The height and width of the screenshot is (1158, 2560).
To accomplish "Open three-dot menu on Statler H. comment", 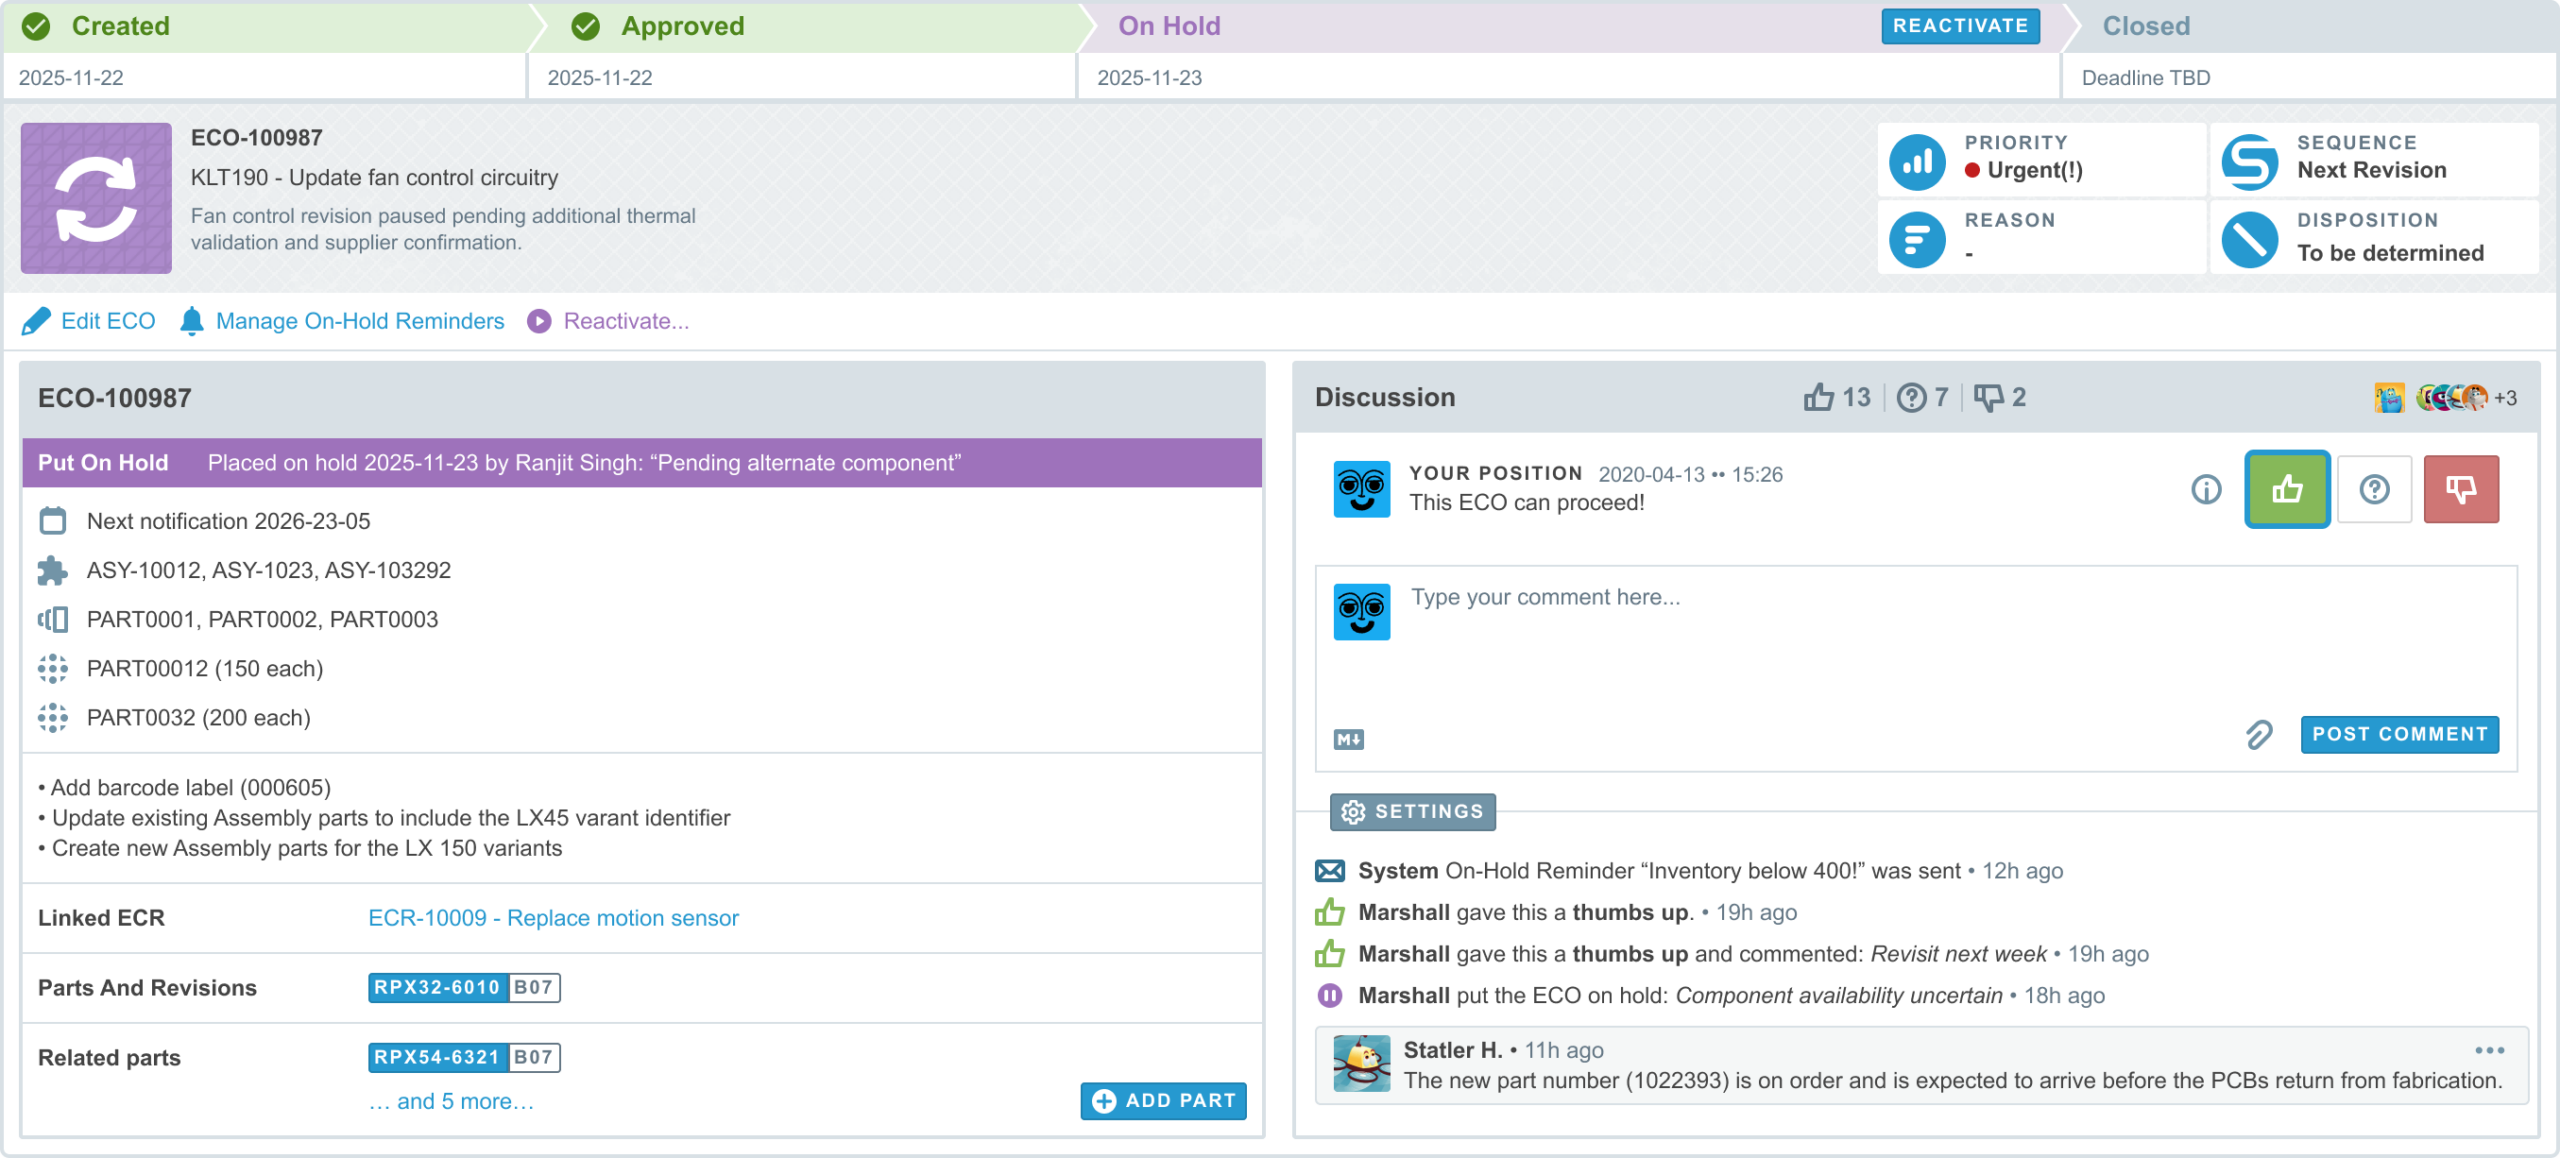I will [2489, 1050].
